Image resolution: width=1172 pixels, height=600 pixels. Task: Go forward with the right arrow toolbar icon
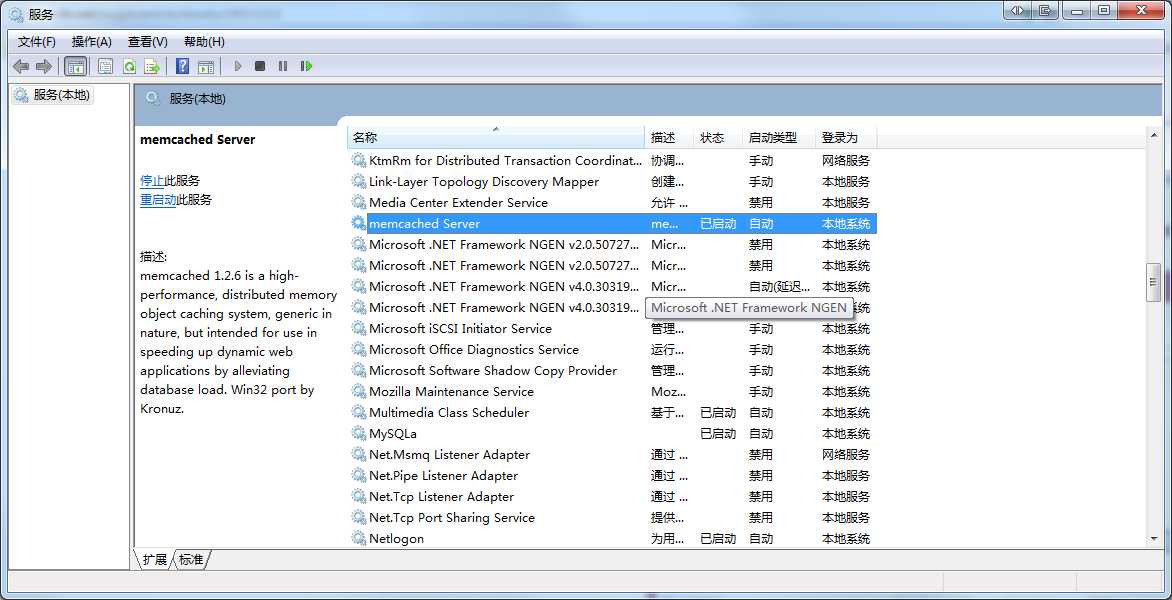[x=44, y=67]
